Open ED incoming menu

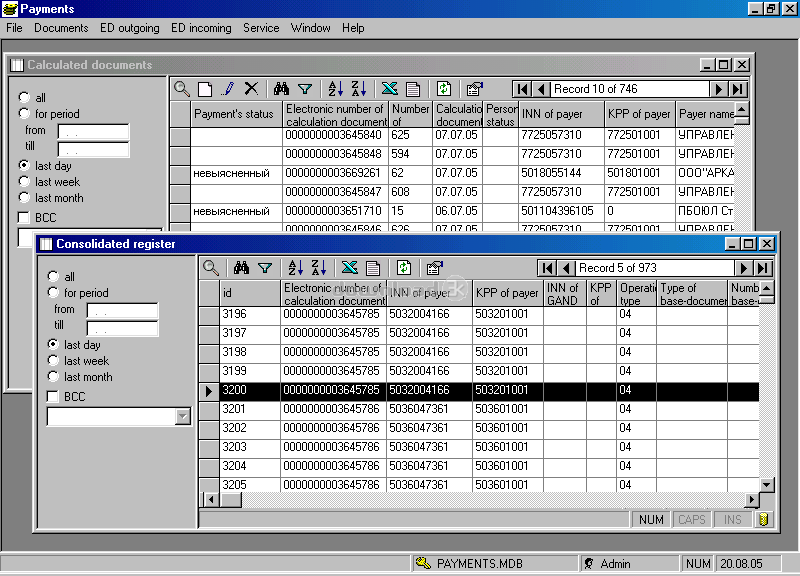(x=201, y=28)
